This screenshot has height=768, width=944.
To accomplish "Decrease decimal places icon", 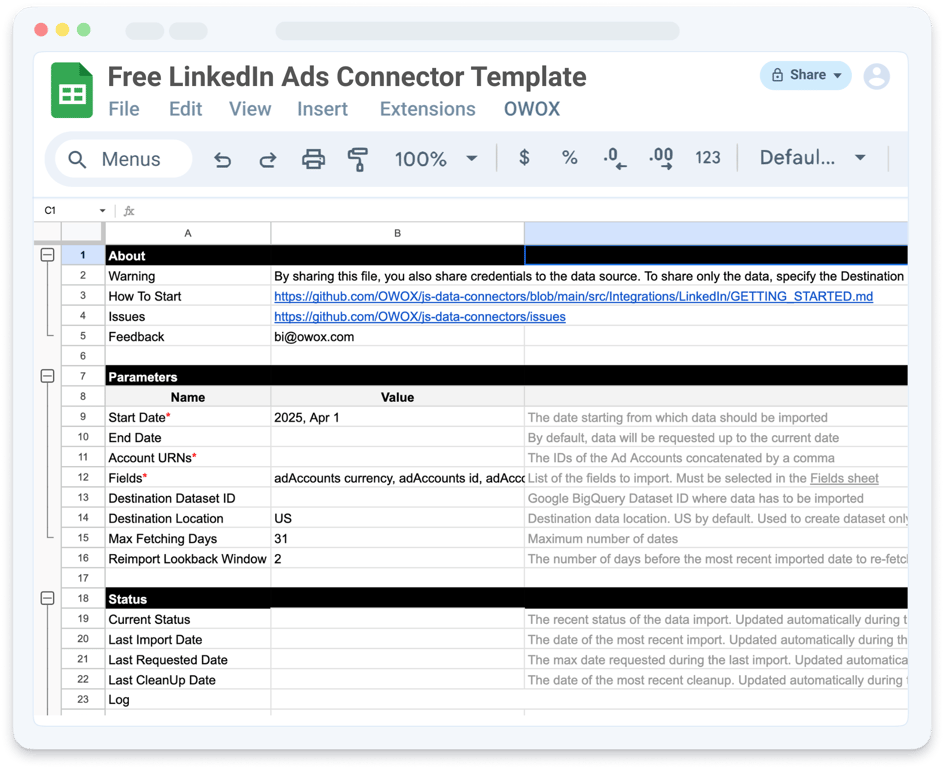I will coord(615,158).
